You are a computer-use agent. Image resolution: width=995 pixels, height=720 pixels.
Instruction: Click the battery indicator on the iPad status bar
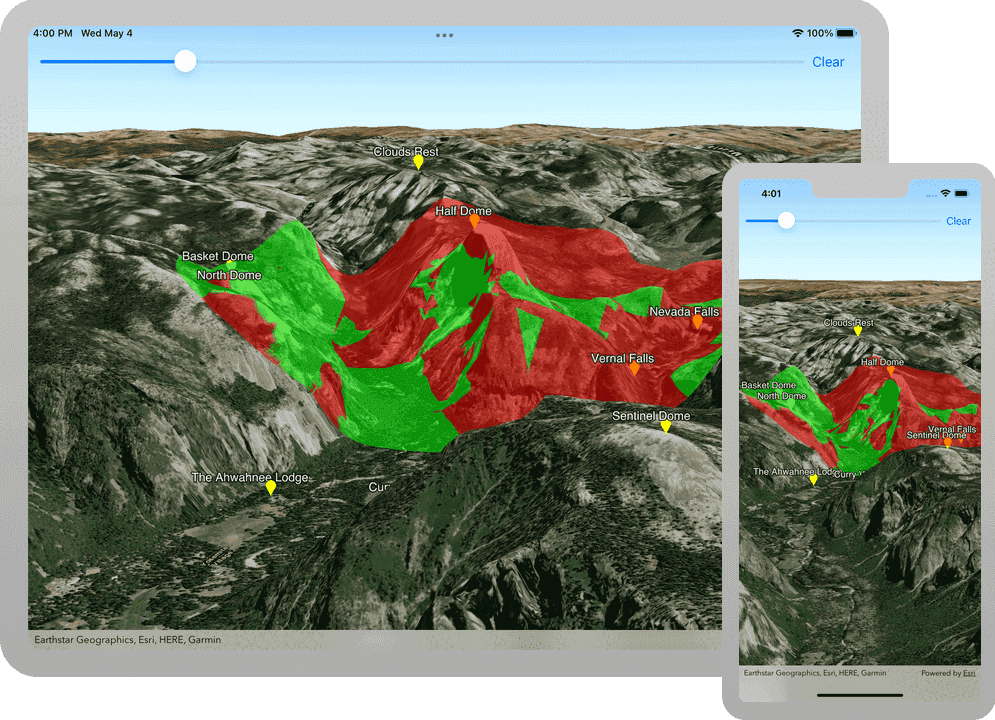843,32
